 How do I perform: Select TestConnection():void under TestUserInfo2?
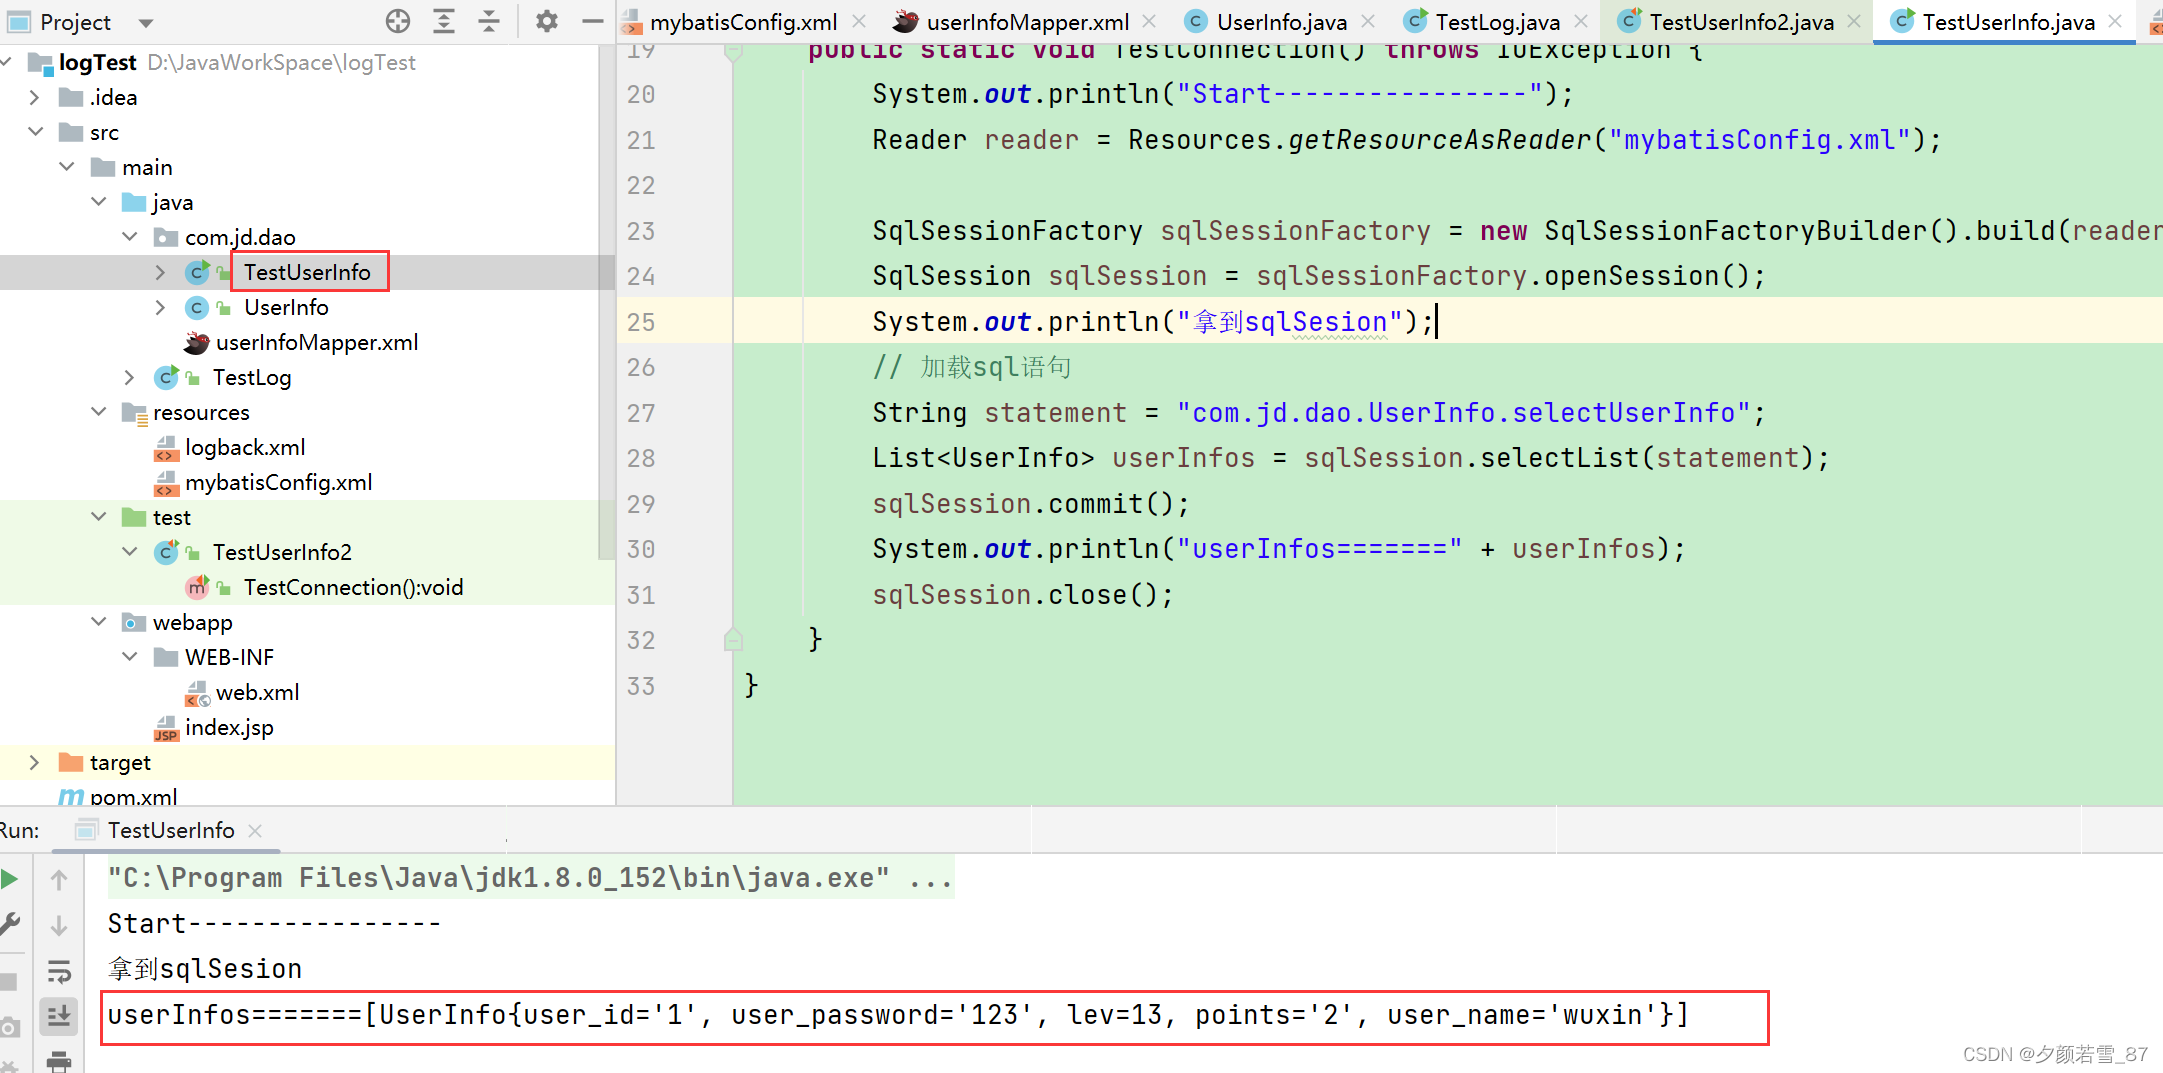pyautogui.click(x=354, y=587)
